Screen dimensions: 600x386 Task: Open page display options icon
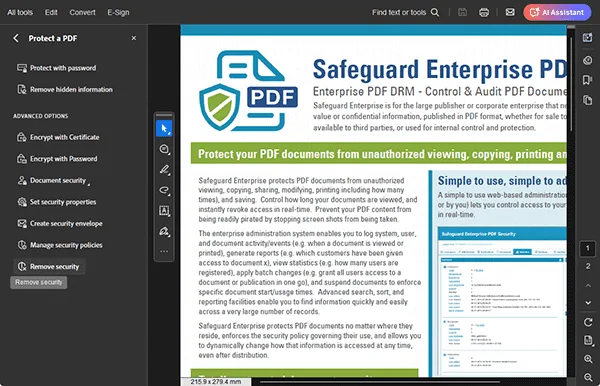(x=588, y=340)
